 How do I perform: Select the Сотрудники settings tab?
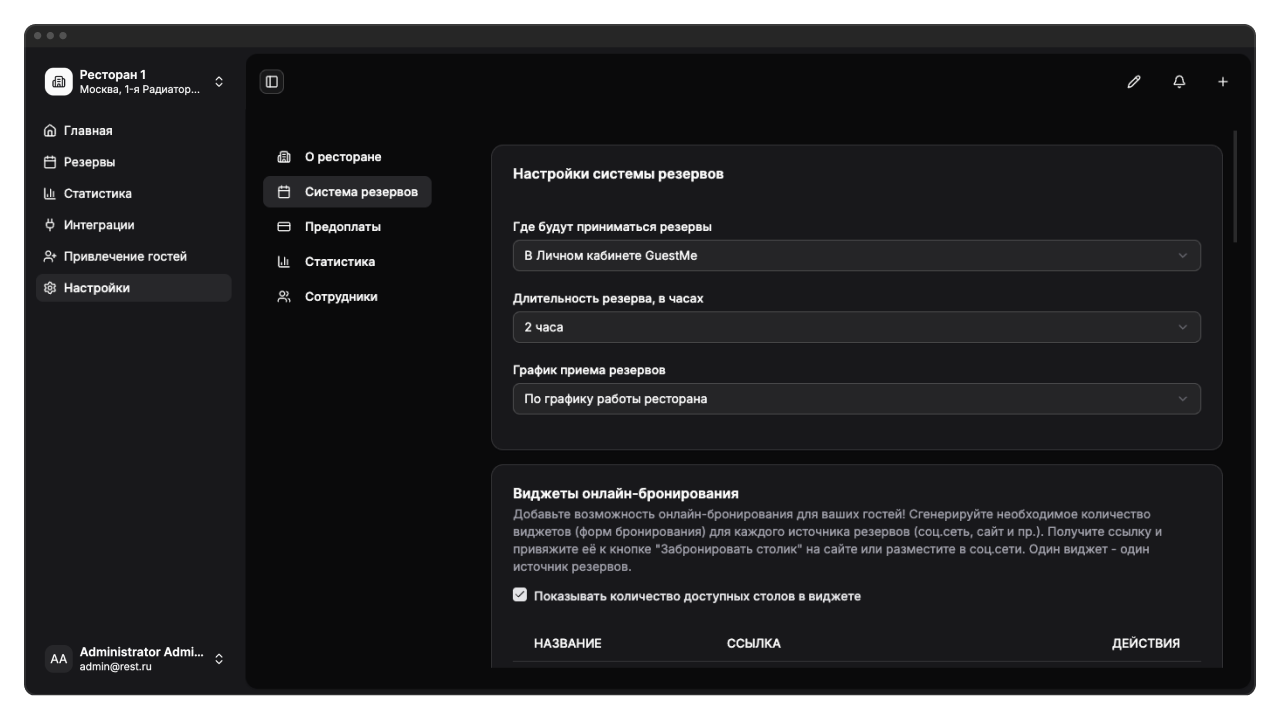[340, 297]
